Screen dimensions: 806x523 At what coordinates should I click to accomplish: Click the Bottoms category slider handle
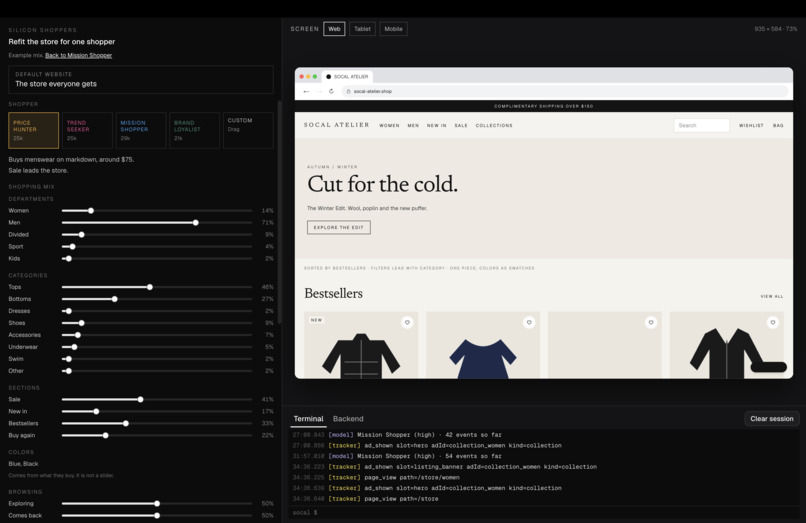click(x=115, y=299)
